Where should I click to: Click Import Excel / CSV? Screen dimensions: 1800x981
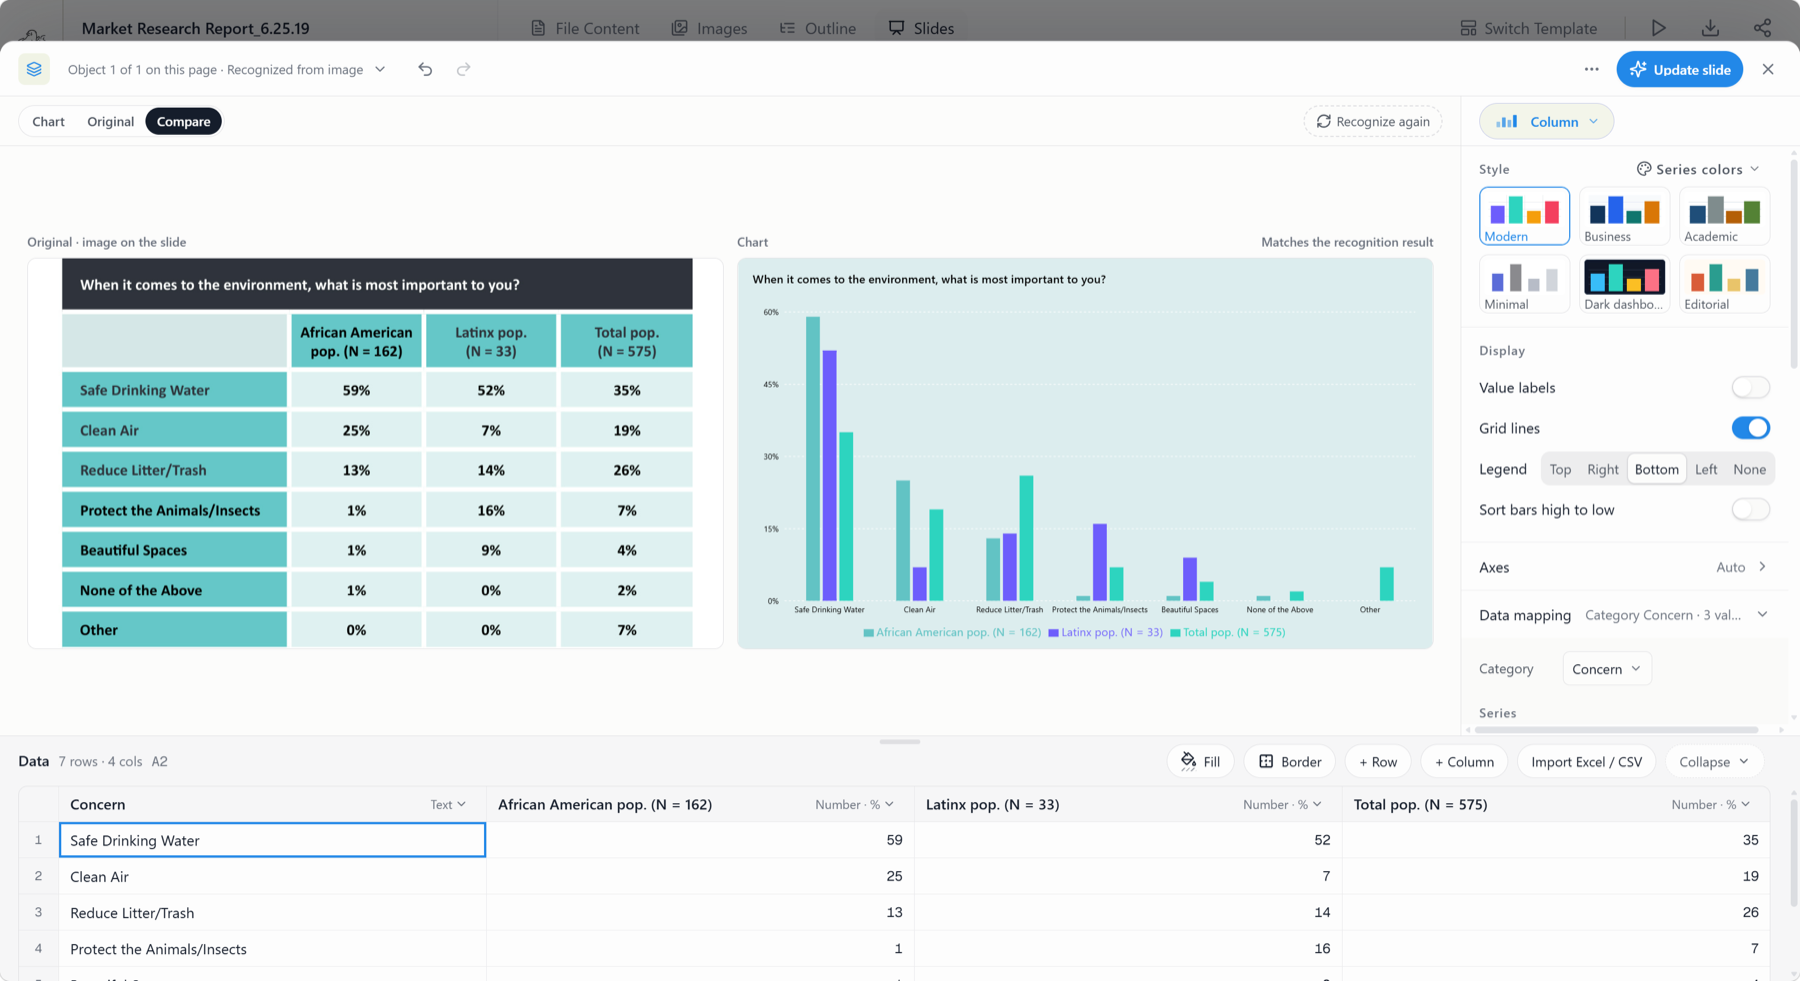(1586, 761)
